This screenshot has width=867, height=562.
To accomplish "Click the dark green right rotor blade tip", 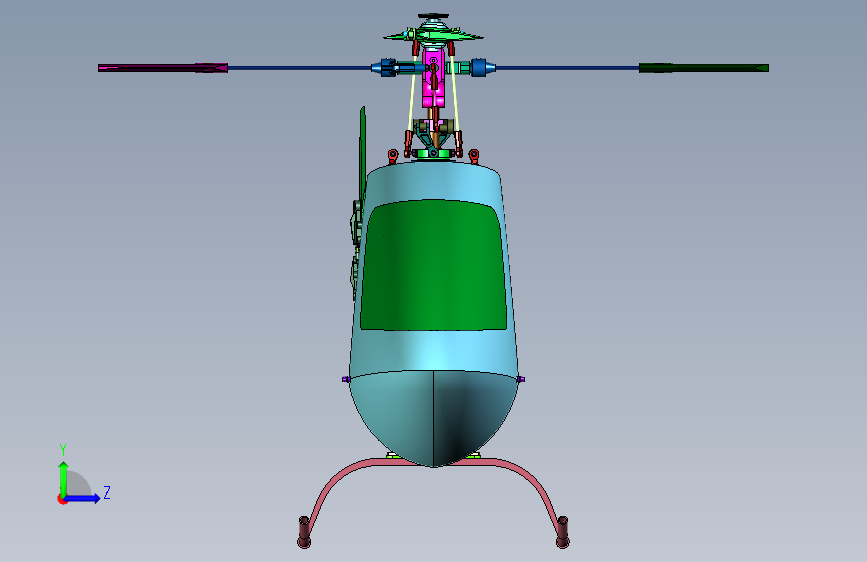I will click(x=703, y=67).
